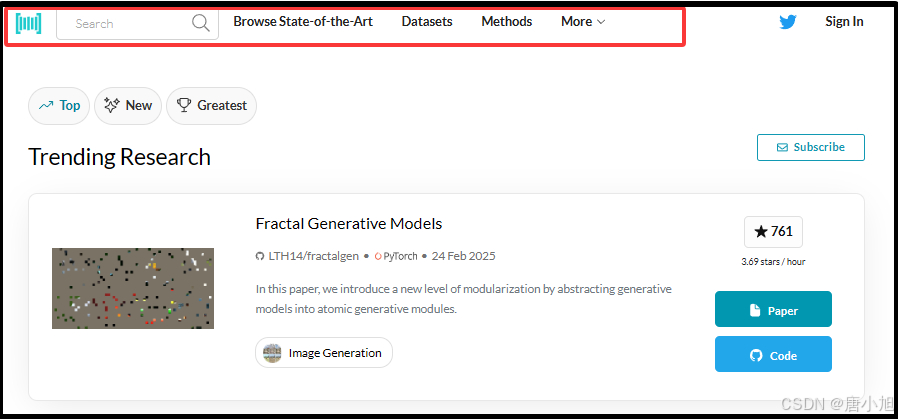
Task: Click the blue Paper button
Action: pos(773,310)
